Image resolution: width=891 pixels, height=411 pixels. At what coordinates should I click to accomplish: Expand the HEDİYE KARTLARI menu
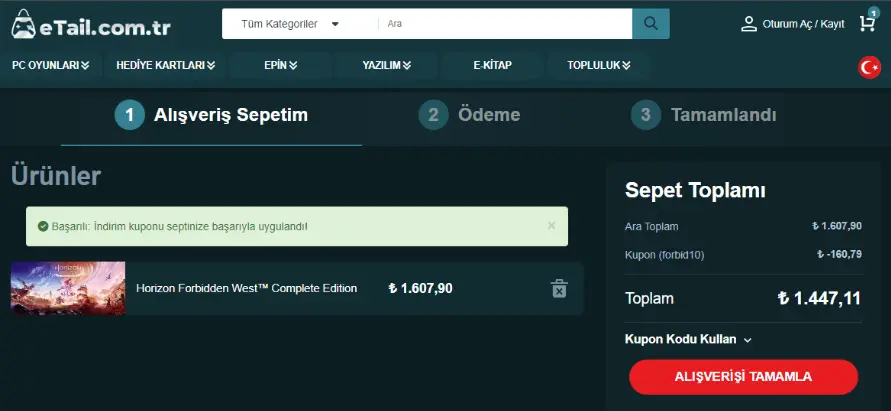click(x=165, y=65)
